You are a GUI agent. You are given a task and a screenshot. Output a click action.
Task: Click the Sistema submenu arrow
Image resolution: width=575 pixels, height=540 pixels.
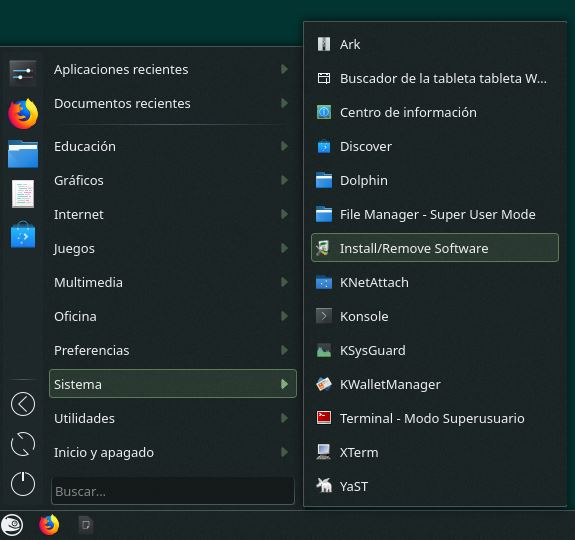(284, 384)
